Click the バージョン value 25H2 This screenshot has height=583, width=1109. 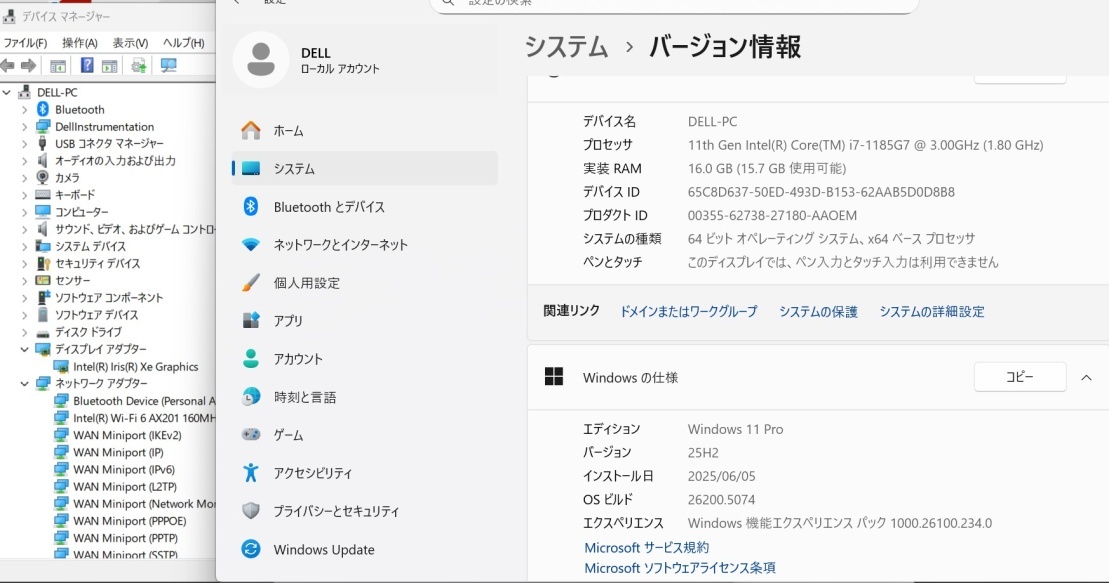[x=703, y=453]
